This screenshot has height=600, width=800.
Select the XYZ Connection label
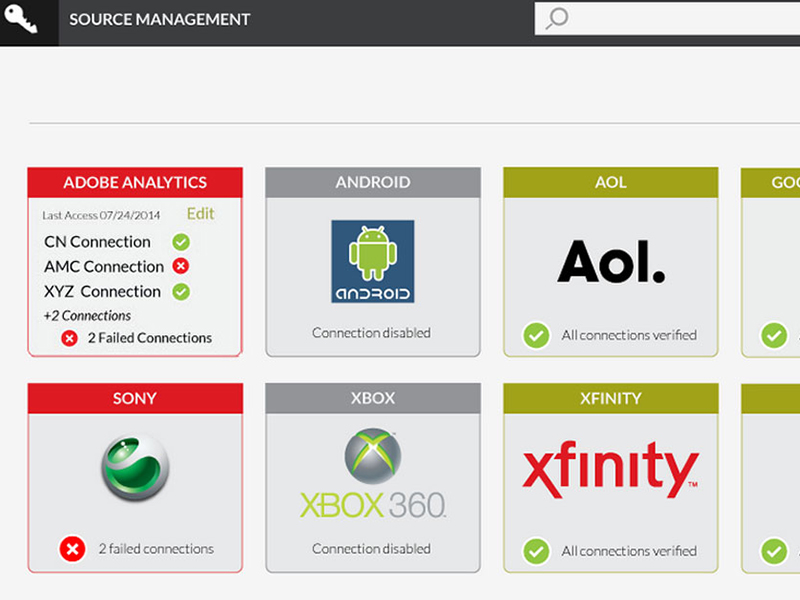tap(103, 291)
